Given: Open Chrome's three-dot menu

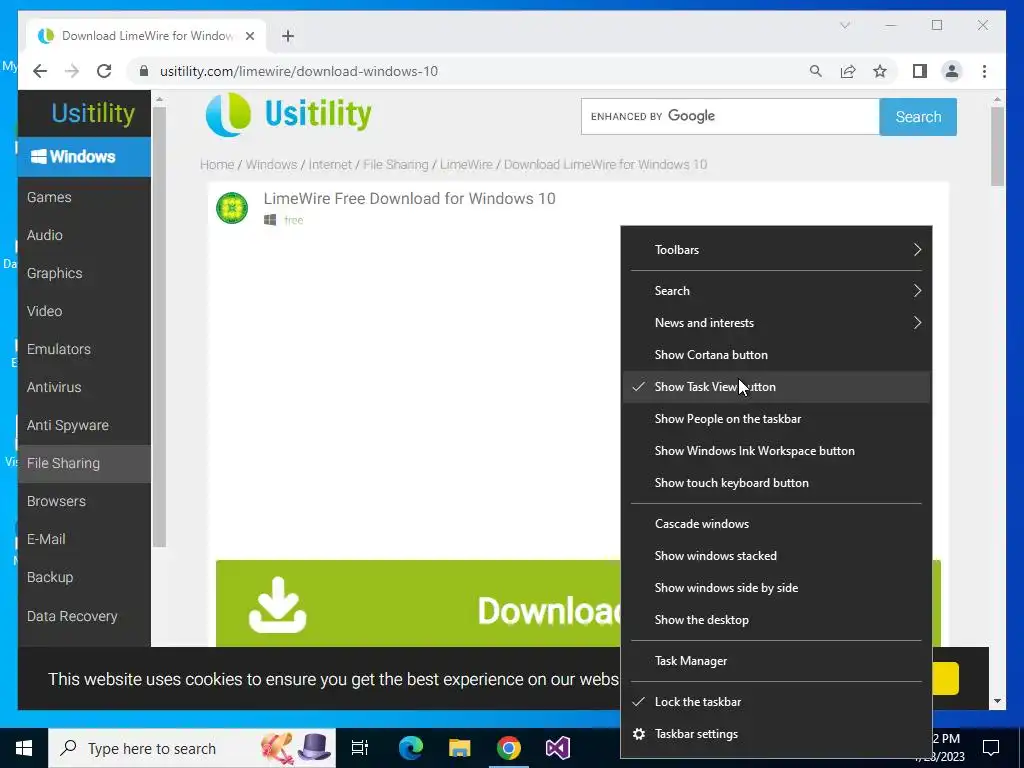Looking at the screenshot, I should coord(984,71).
